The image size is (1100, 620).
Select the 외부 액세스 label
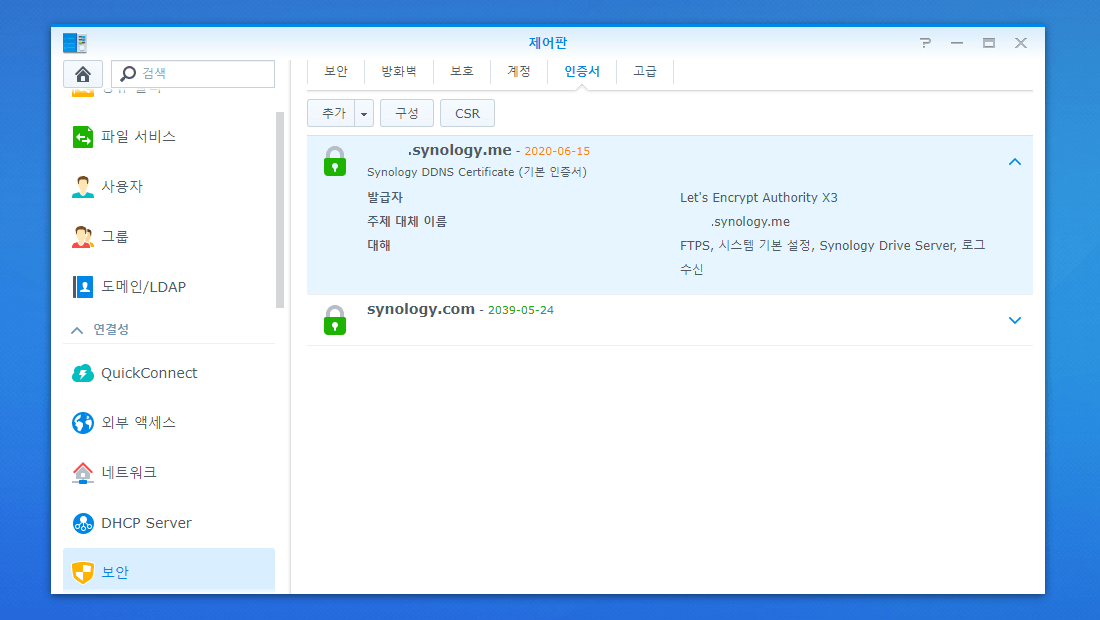coord(138,423)
